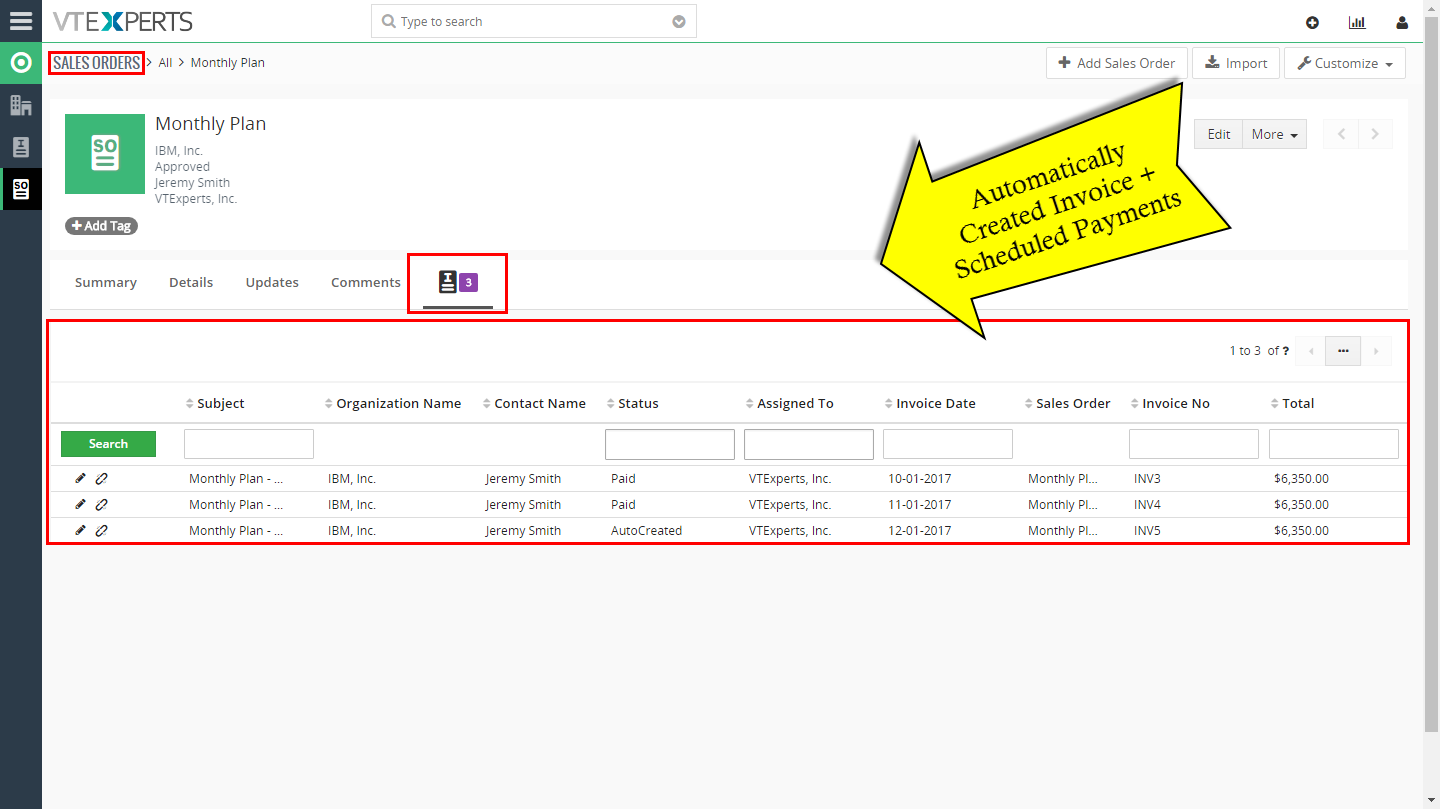The image size is (1440, 809).
Task: Edit the INV3 invoice with pencil icon
Action: 81,478
